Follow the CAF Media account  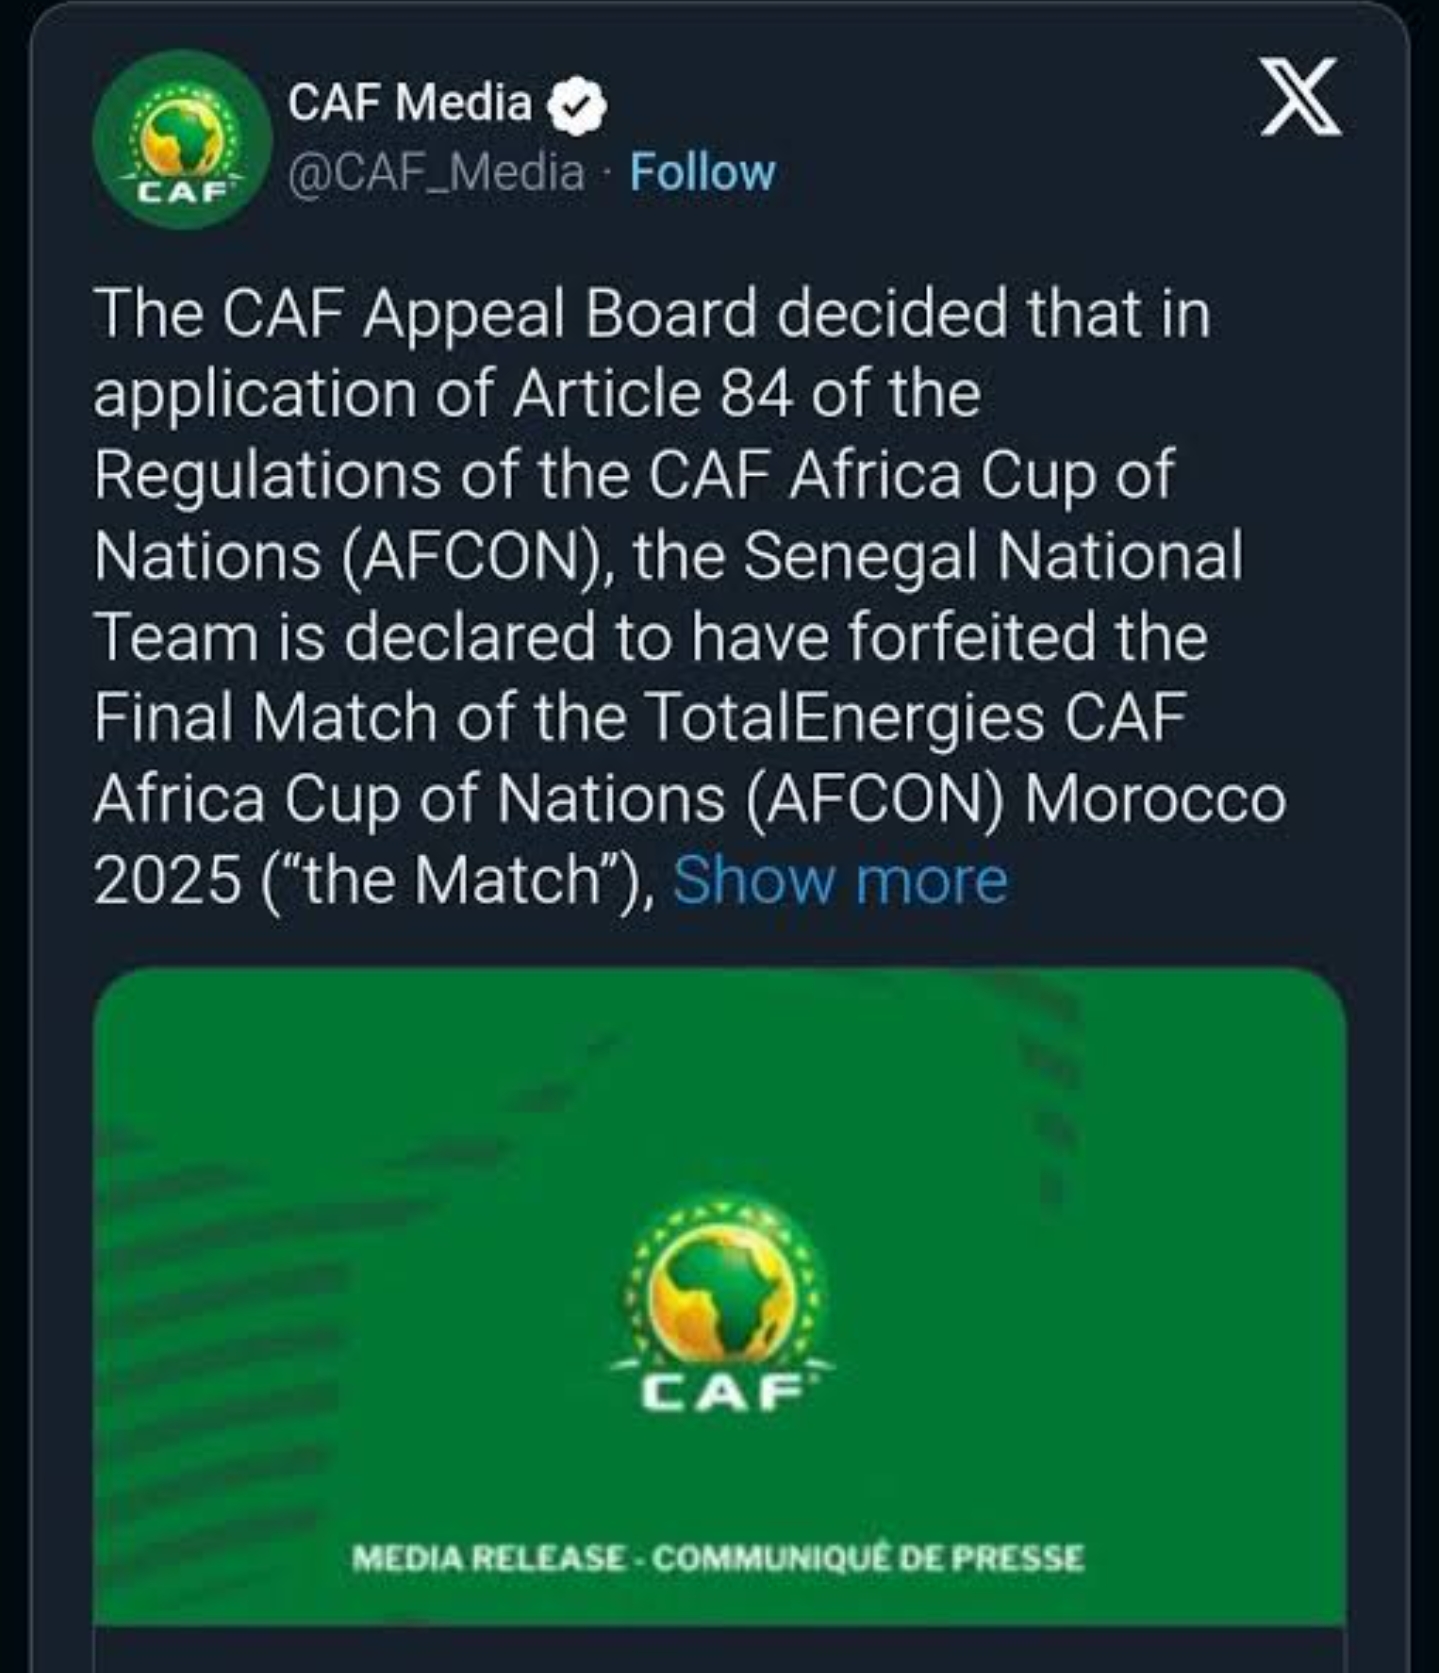702,173
